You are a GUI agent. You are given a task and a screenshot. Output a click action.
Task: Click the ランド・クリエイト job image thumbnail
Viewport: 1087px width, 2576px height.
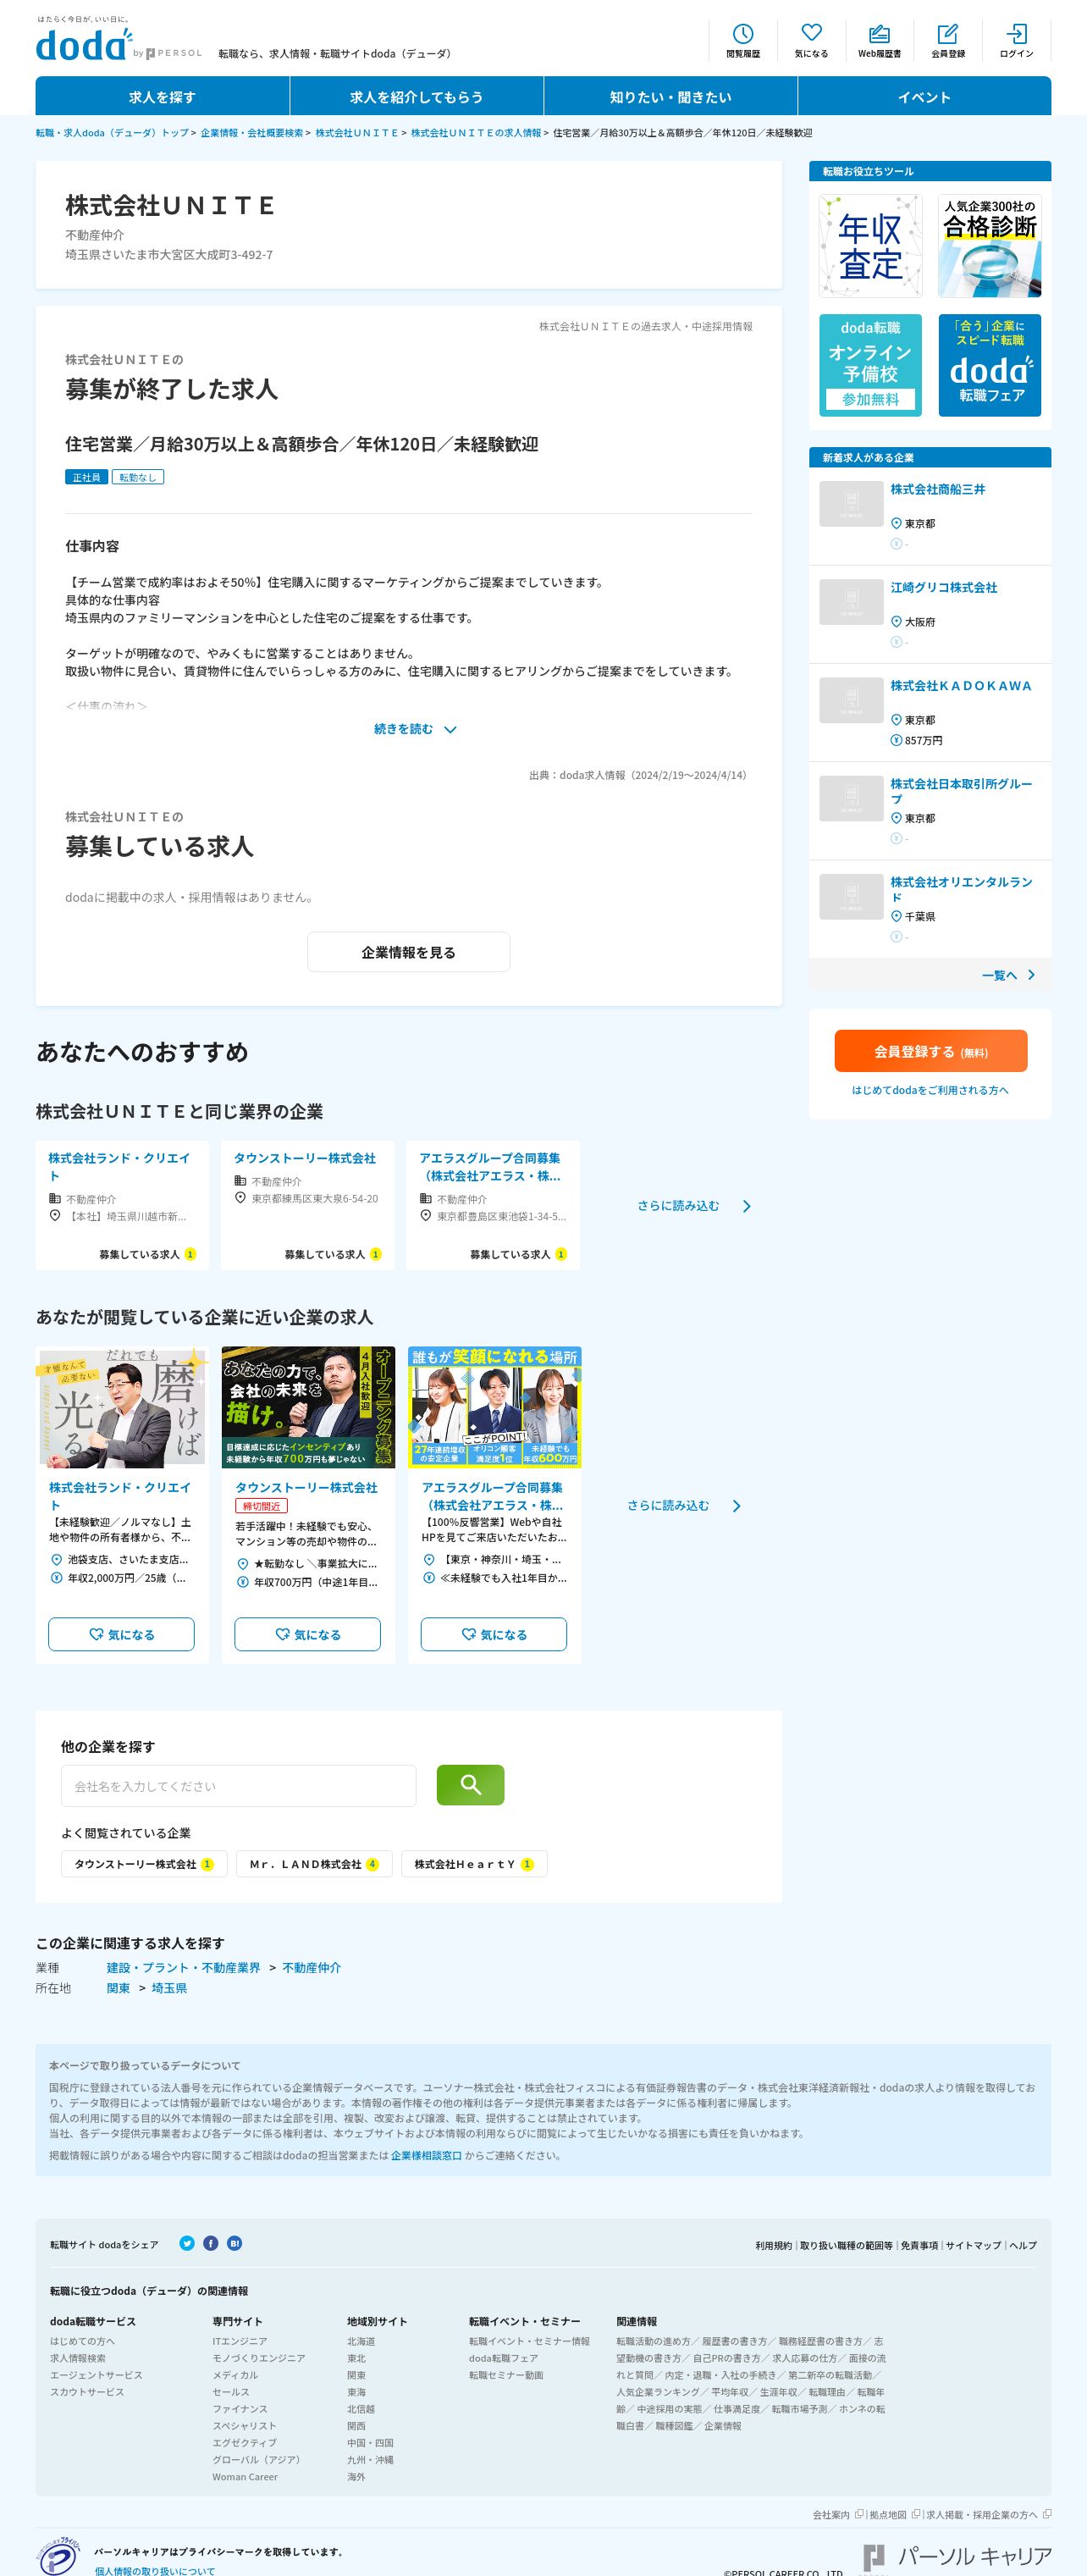click(122, 1407)
